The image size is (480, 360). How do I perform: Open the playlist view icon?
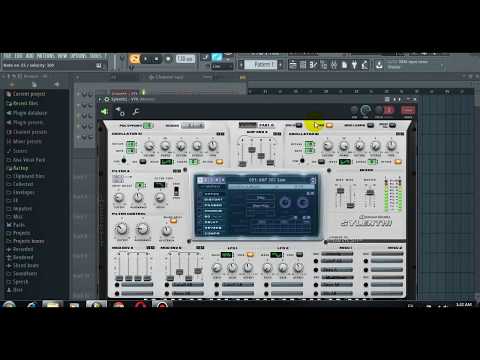292,65
